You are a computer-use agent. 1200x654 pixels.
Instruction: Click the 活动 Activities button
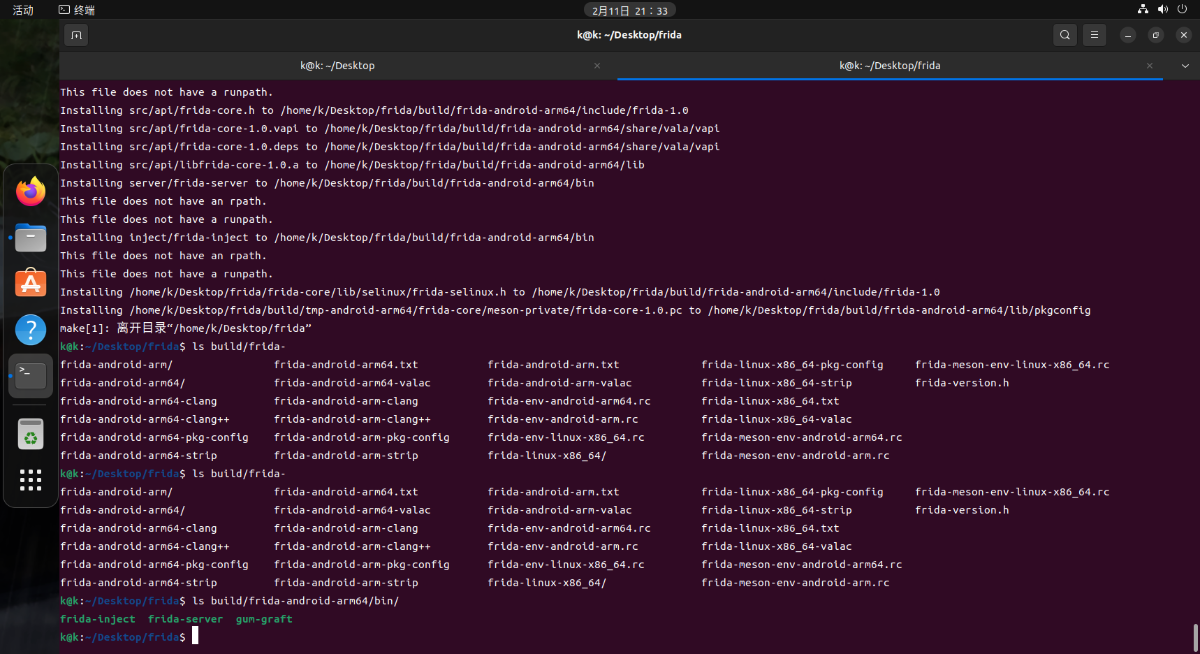pyautogui.click(x=22, y=10)
